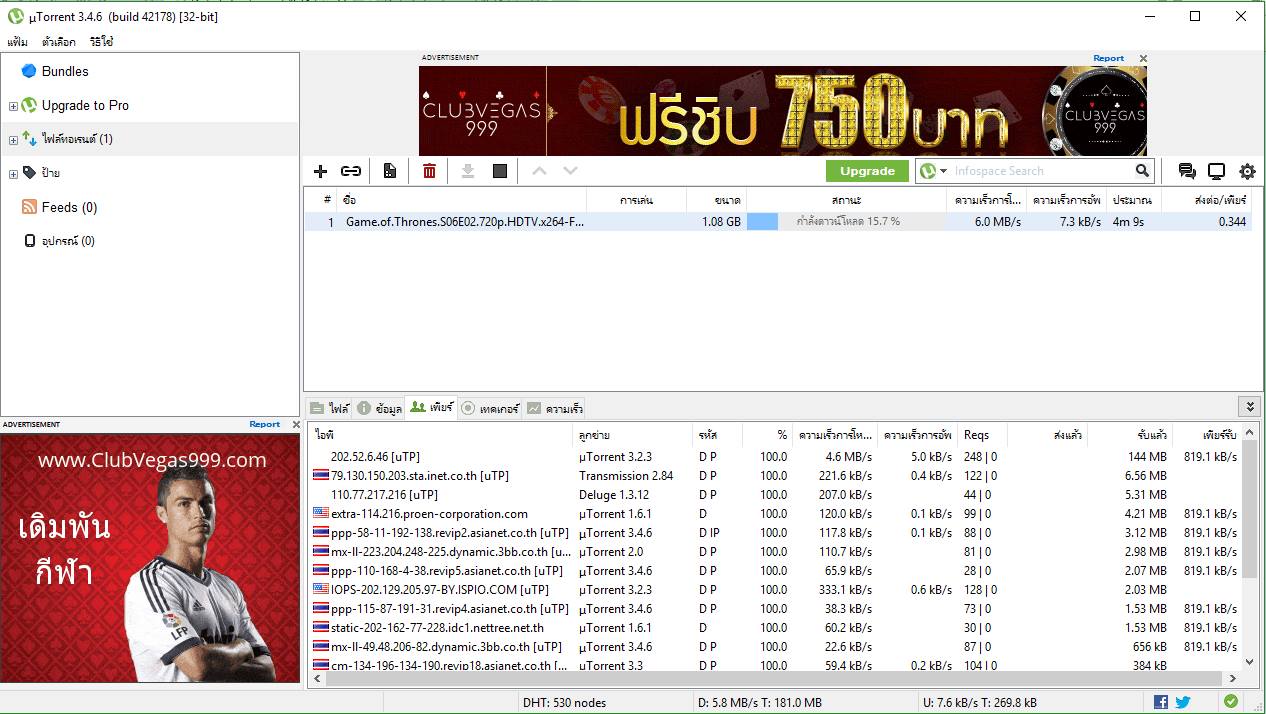The width and height of the screenshot is (1266, 714).
Task: Open the chat bubbles icon in toolbar
Action: (x=1187, y=171)
